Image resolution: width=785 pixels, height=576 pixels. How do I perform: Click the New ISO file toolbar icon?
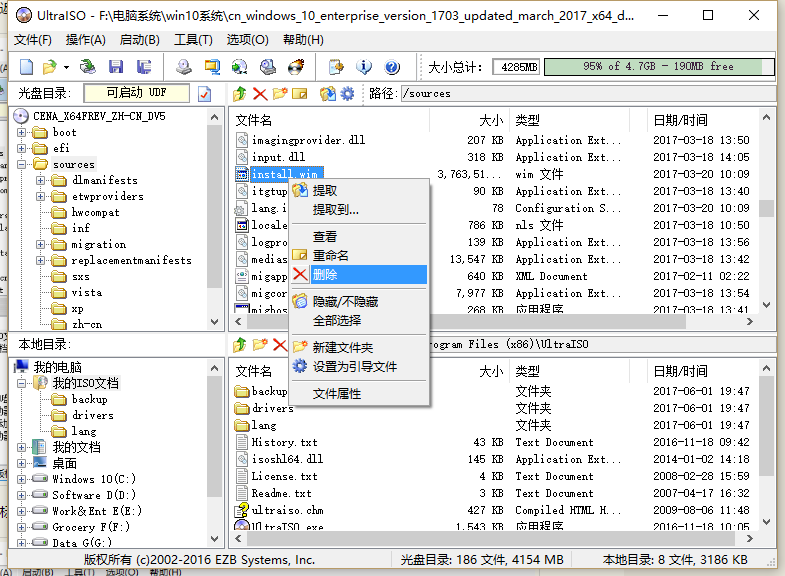27,67
